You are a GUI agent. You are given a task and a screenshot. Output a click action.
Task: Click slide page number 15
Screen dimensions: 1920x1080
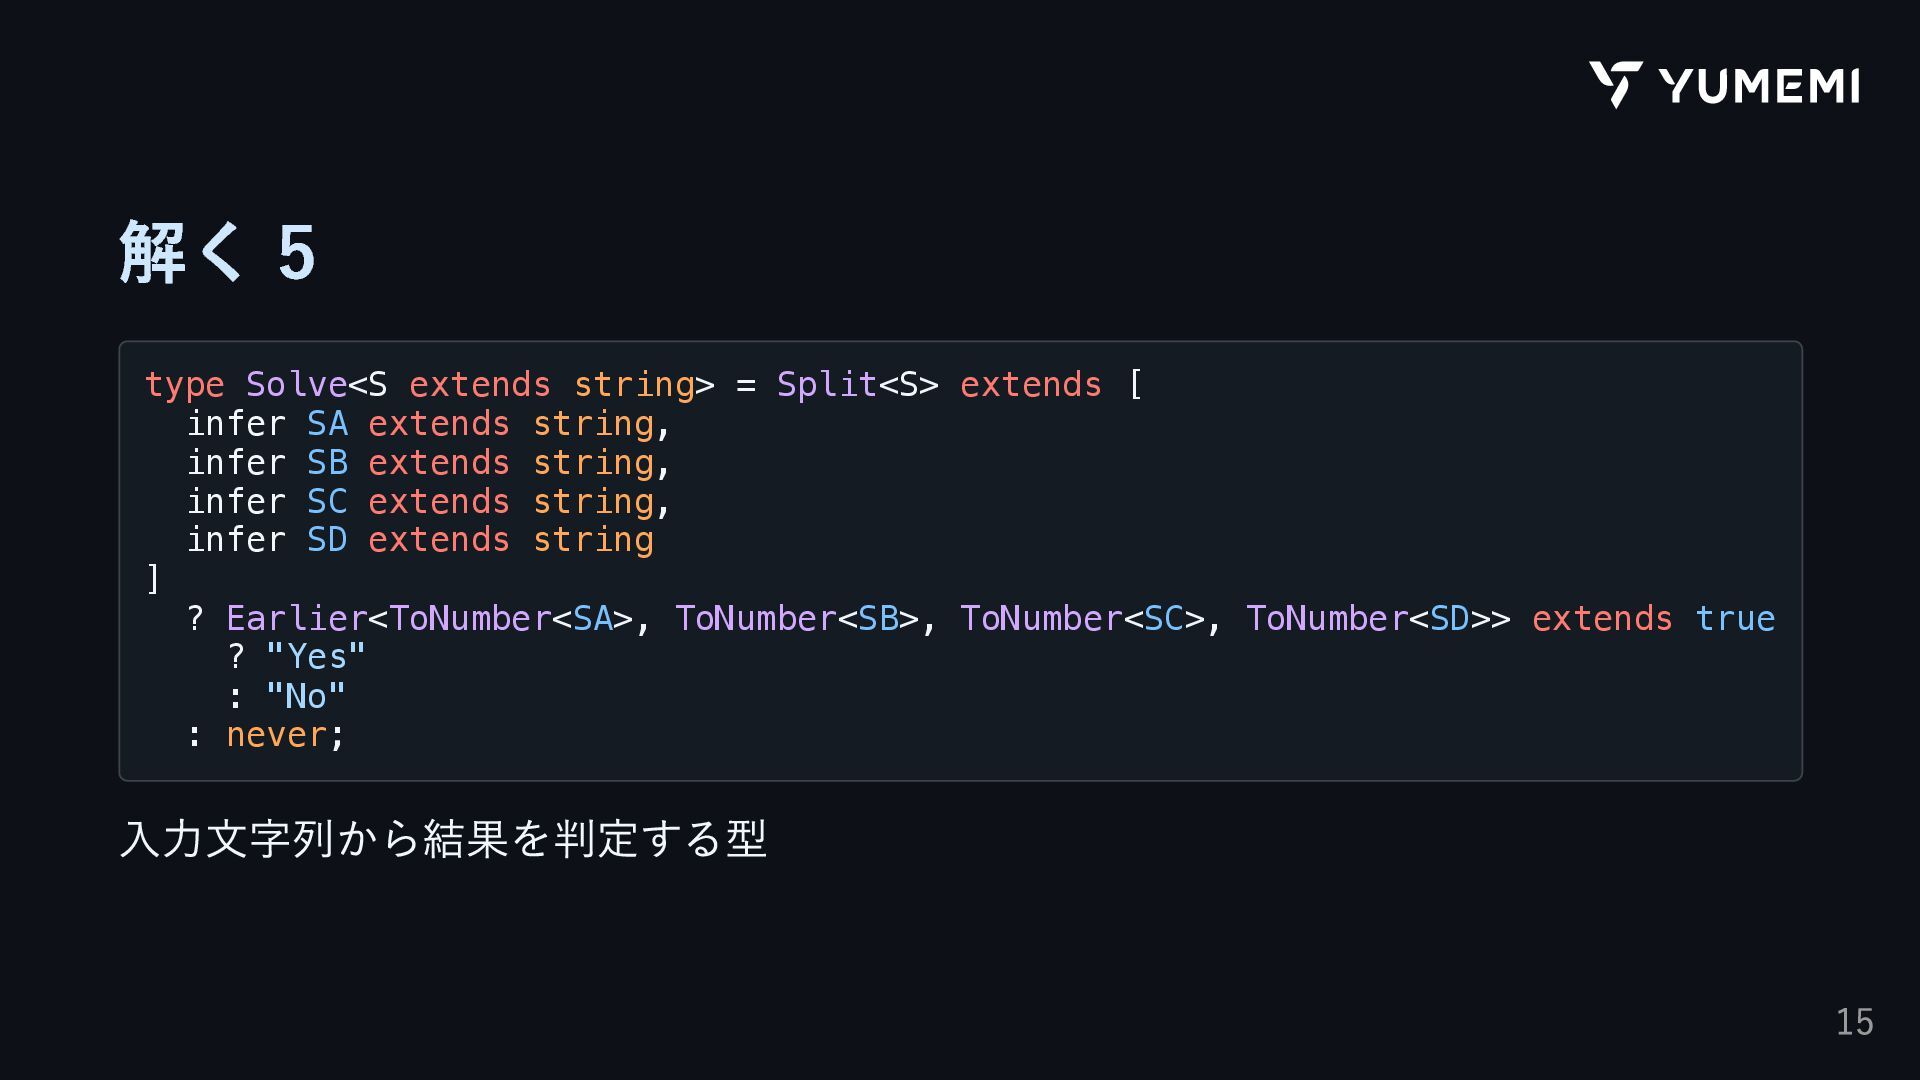(x=1854, y=1022)
